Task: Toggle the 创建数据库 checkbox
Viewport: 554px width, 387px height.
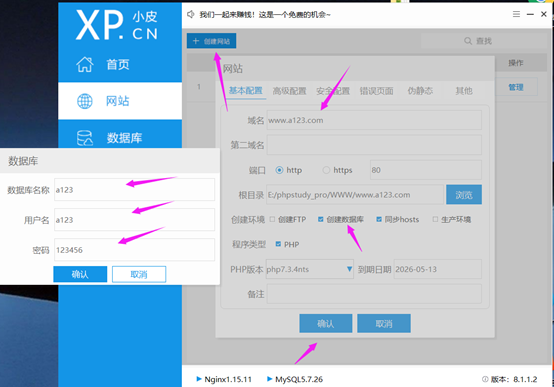Action: click(x=320, y=219)
